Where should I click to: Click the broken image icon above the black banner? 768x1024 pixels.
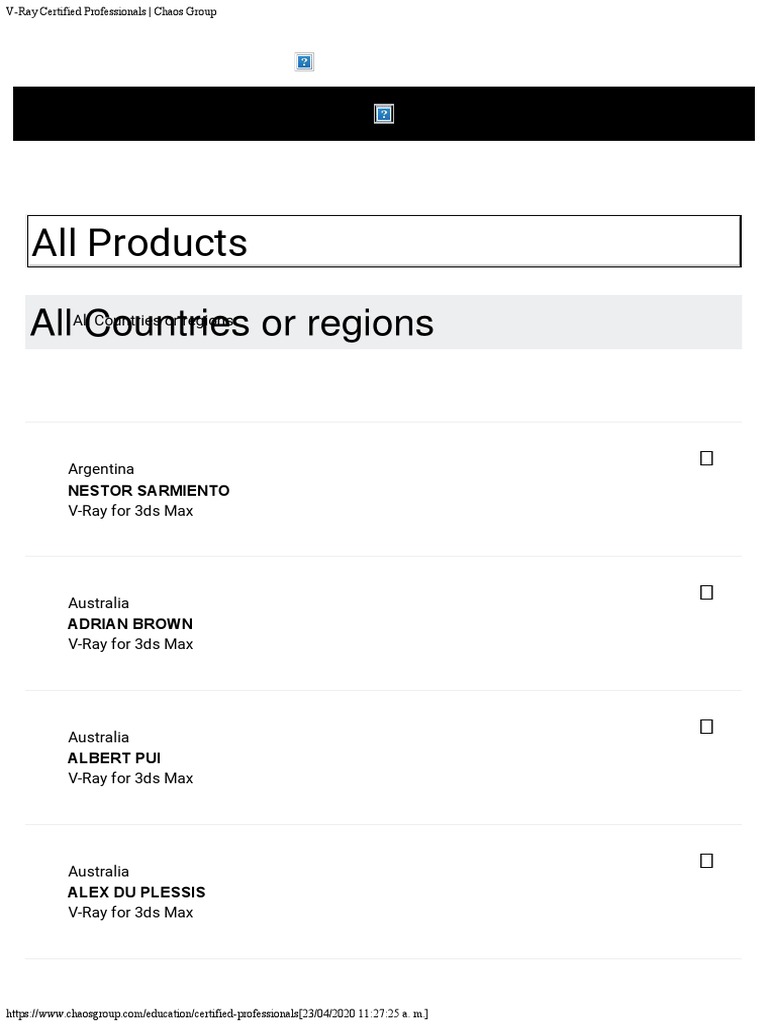click(x=305, y=62)
